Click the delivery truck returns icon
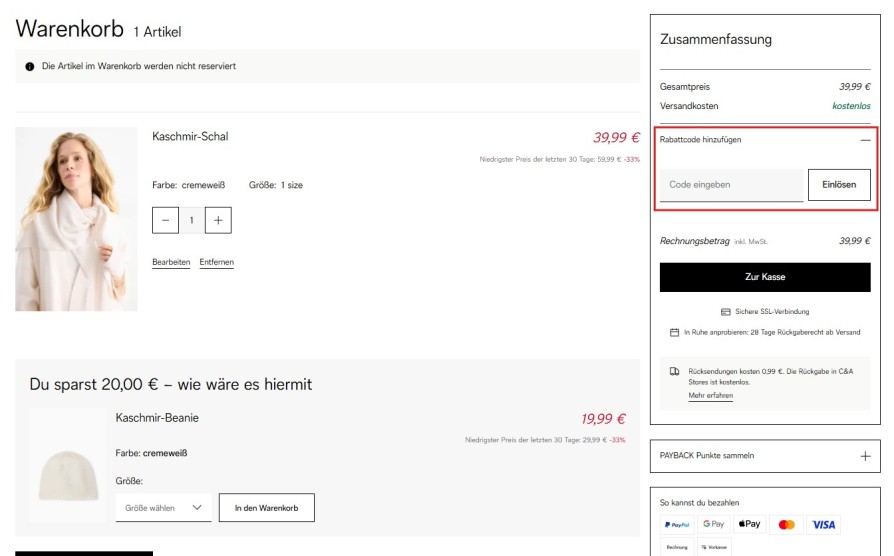894x556 pixels. 675,371
